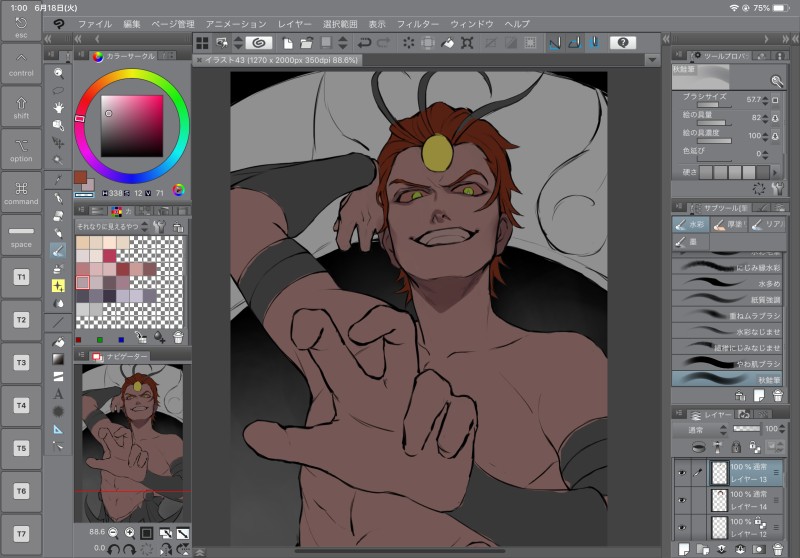Tap the shift modifier key button

[x=21, y=107]
